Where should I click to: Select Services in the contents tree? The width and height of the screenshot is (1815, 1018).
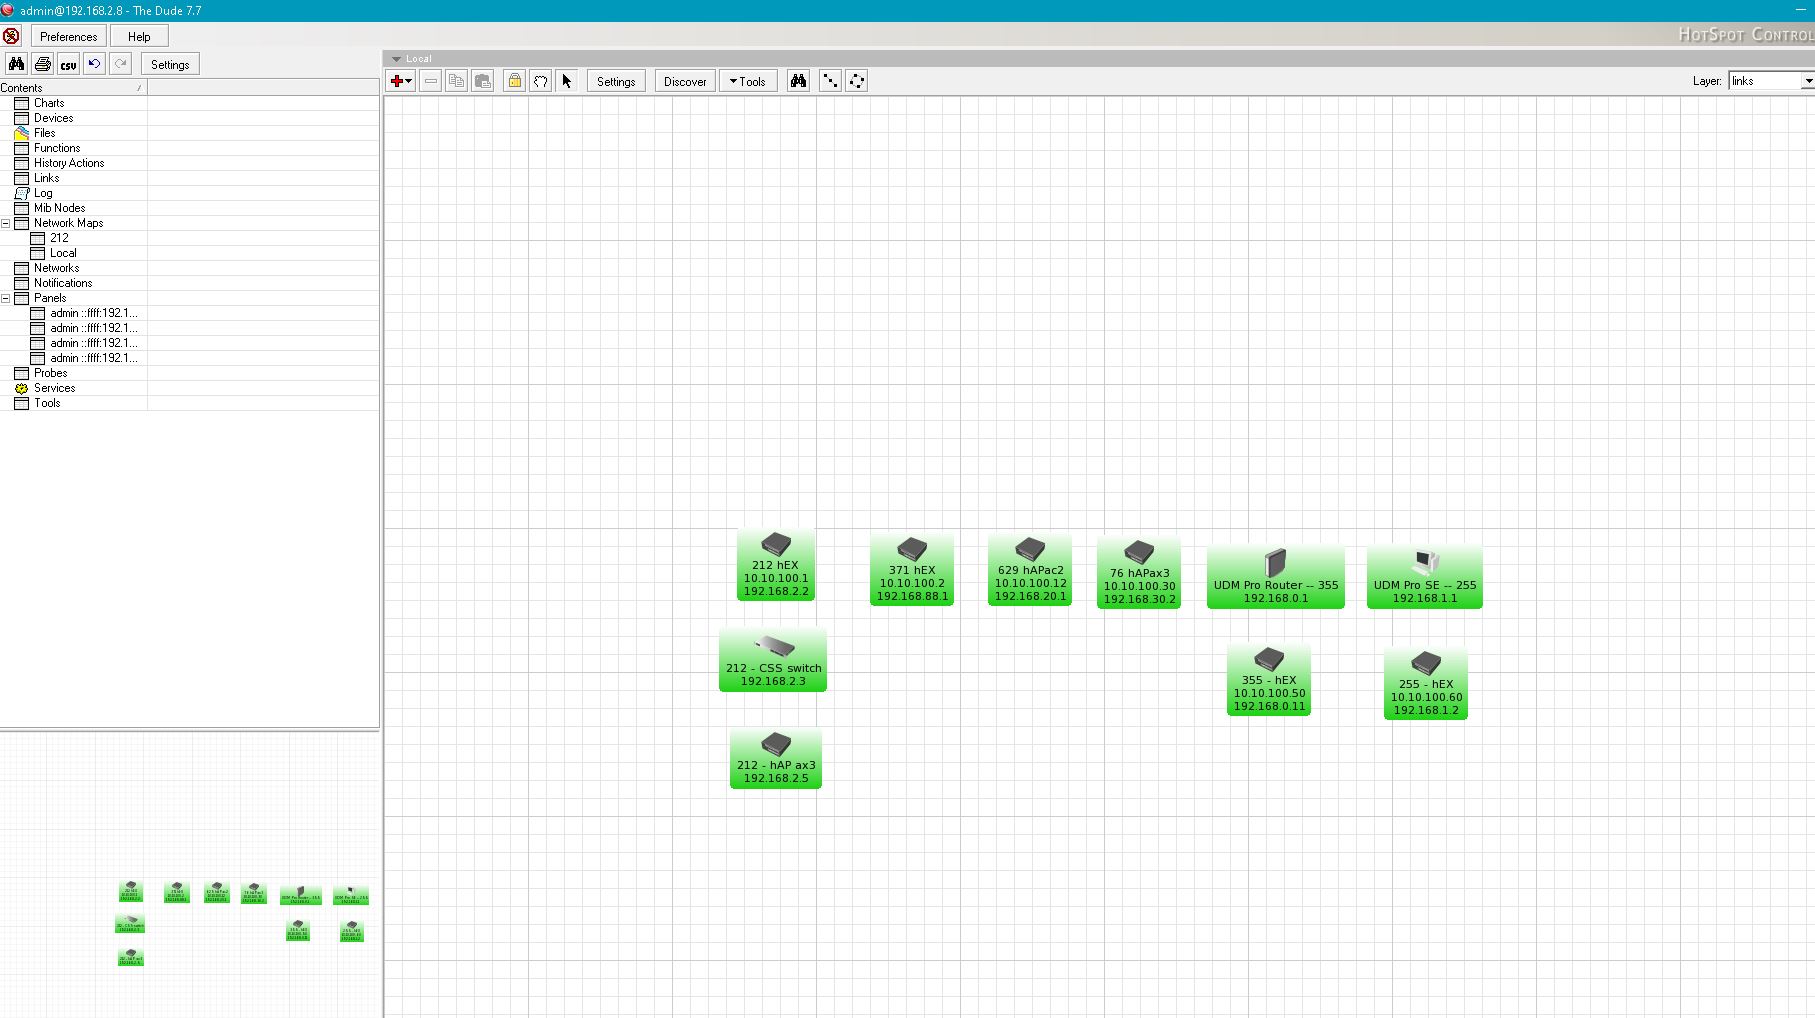tap(54, 388)
